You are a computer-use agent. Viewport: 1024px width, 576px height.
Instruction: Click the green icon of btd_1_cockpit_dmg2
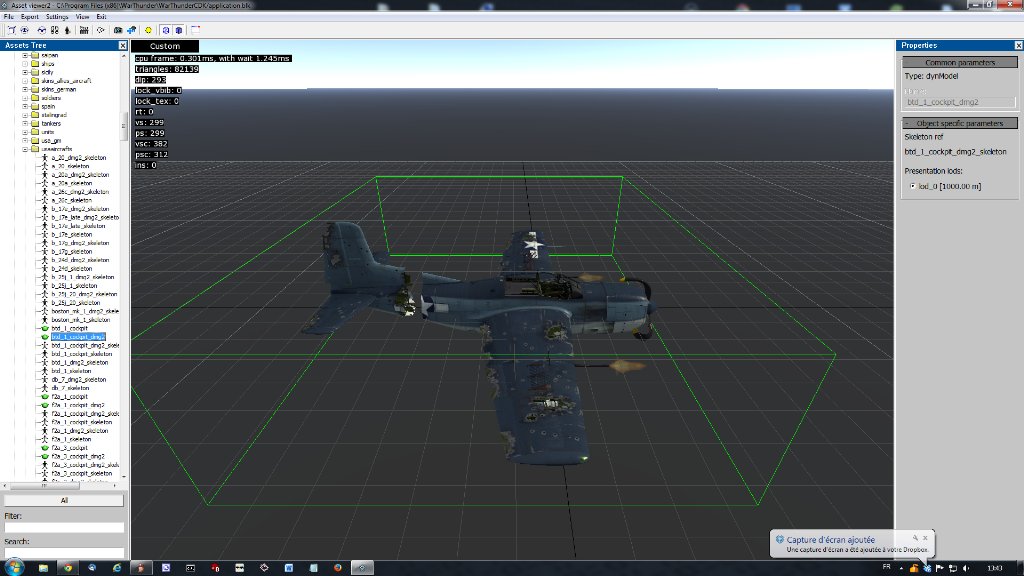coord(44,337)
